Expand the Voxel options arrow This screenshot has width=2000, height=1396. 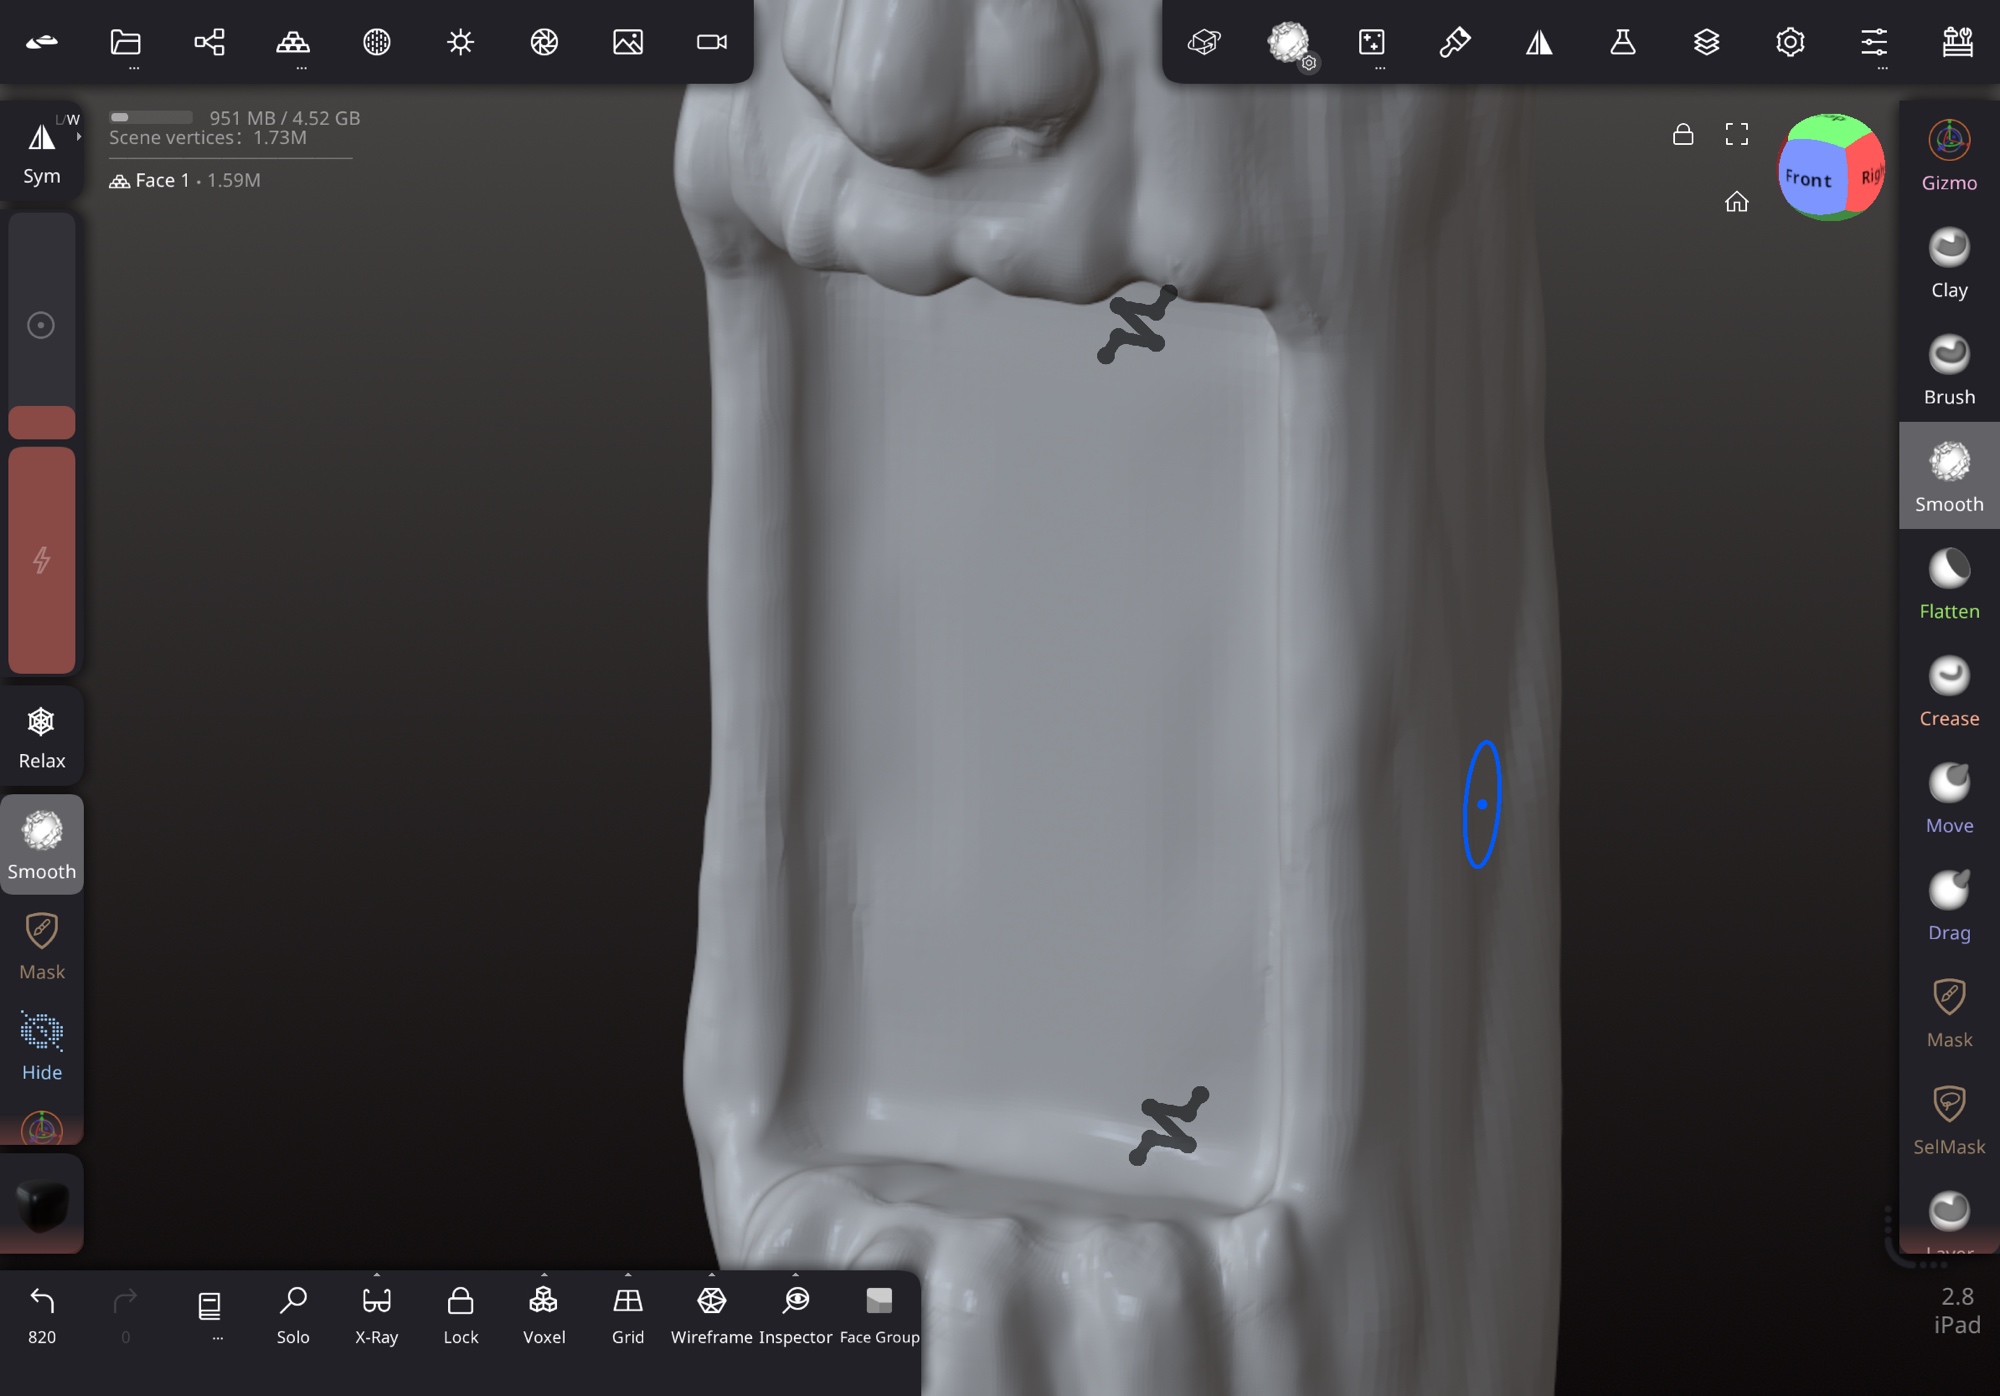[544, 1275]
